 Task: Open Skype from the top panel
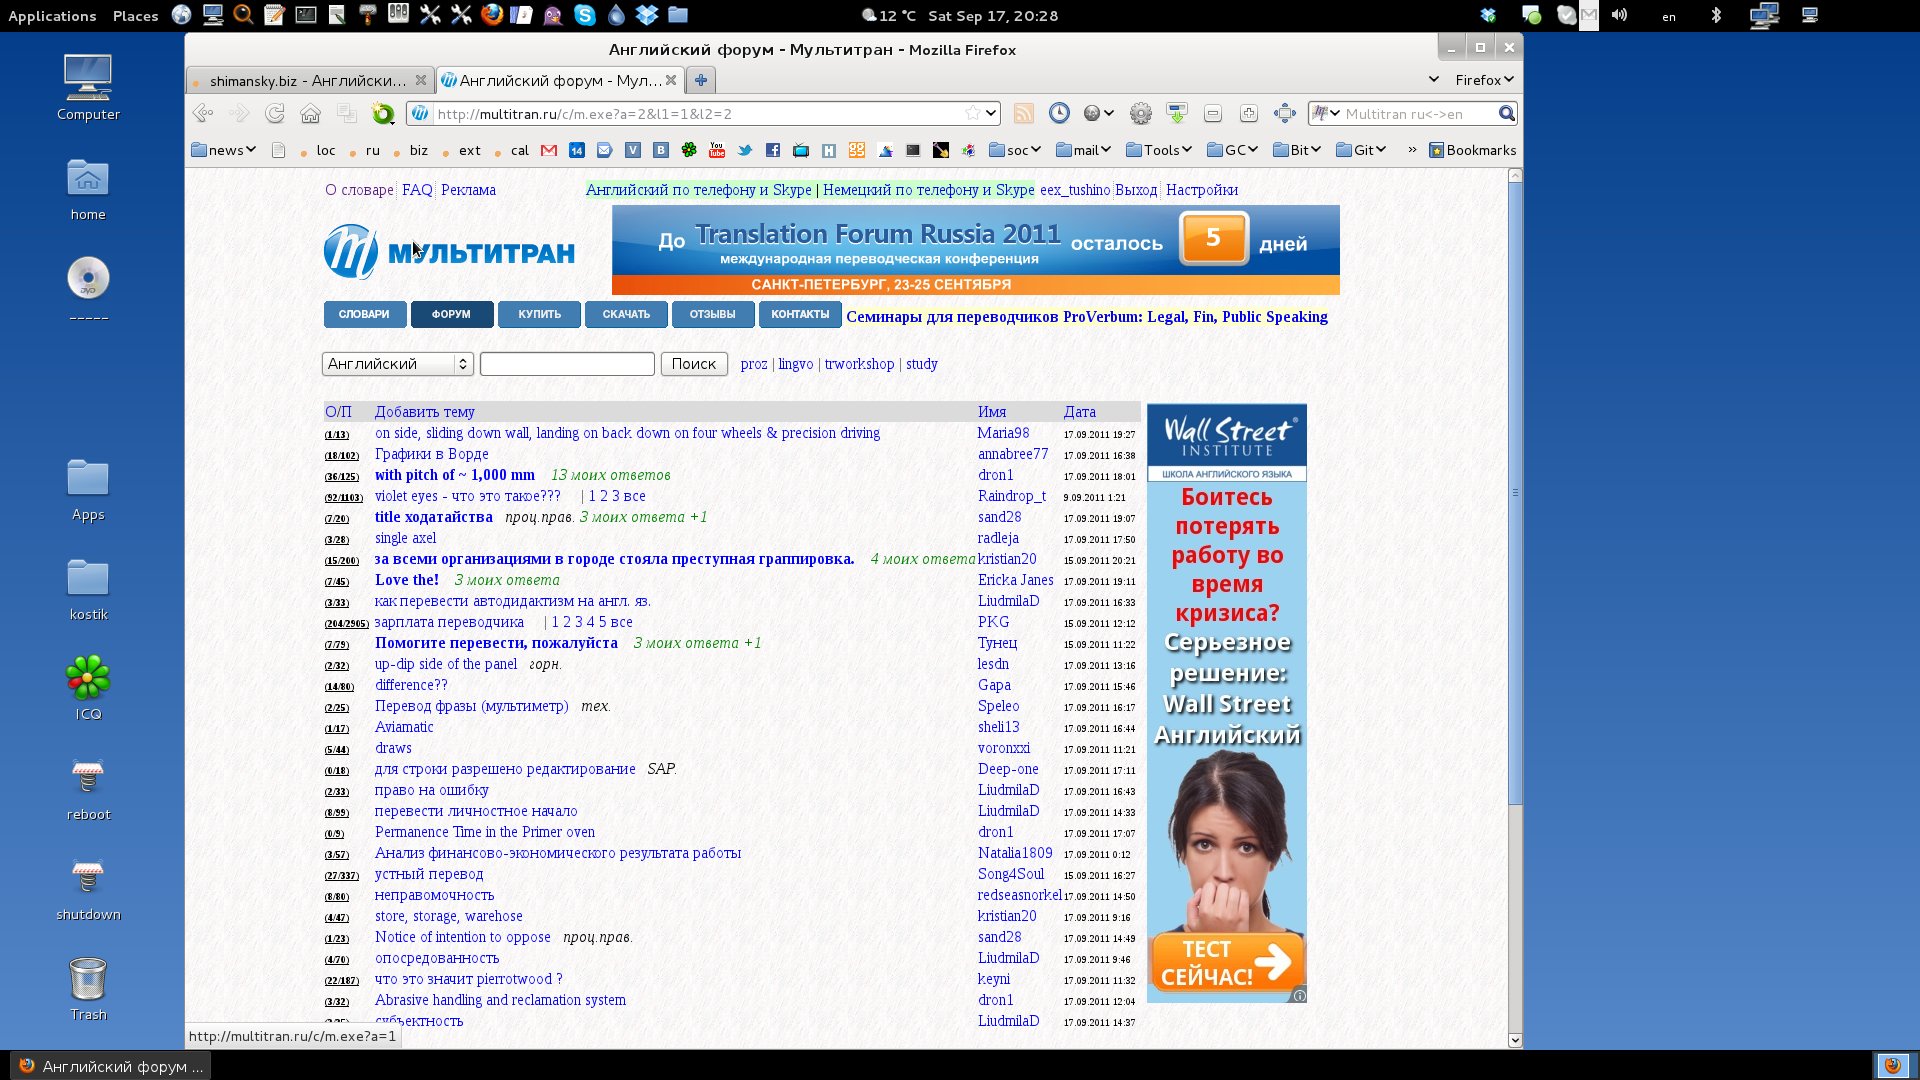click(585, 15)
